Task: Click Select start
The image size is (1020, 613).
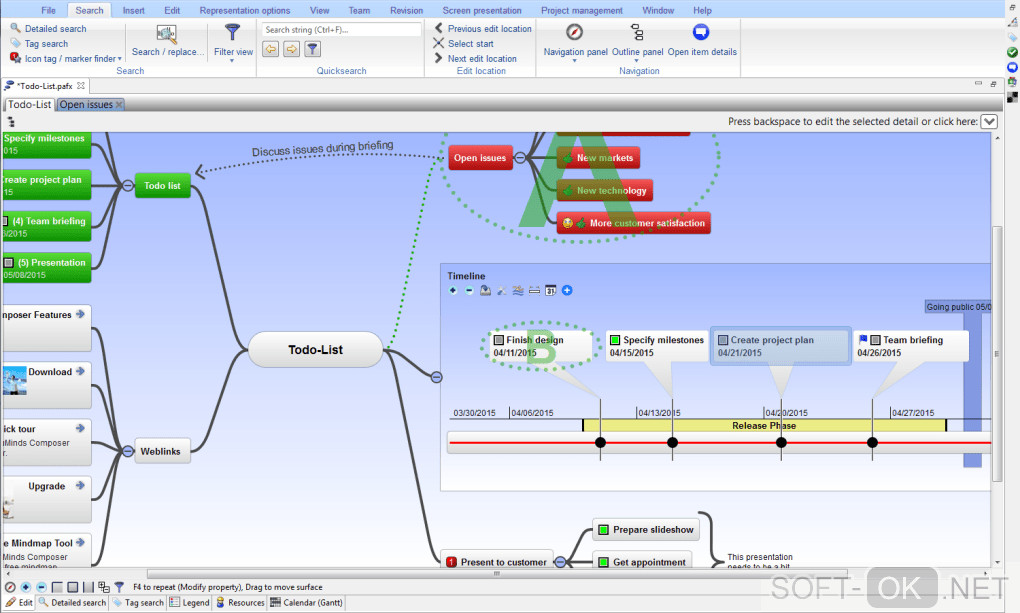Action: tap(464, 44)
